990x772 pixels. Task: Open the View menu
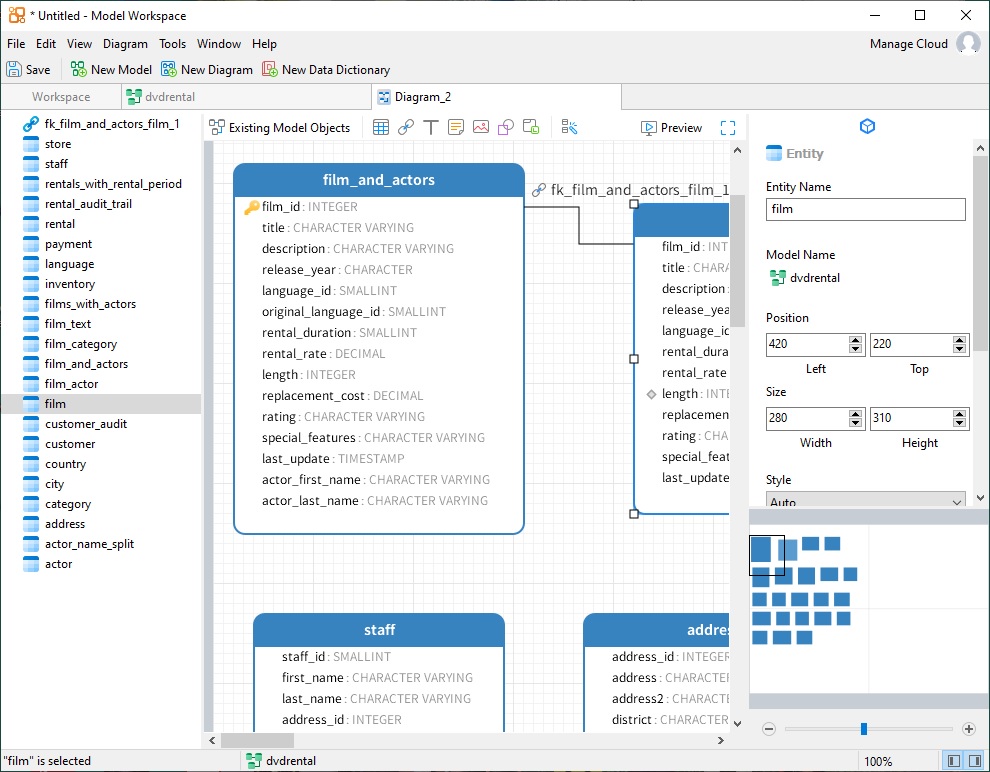pos(79,44)
